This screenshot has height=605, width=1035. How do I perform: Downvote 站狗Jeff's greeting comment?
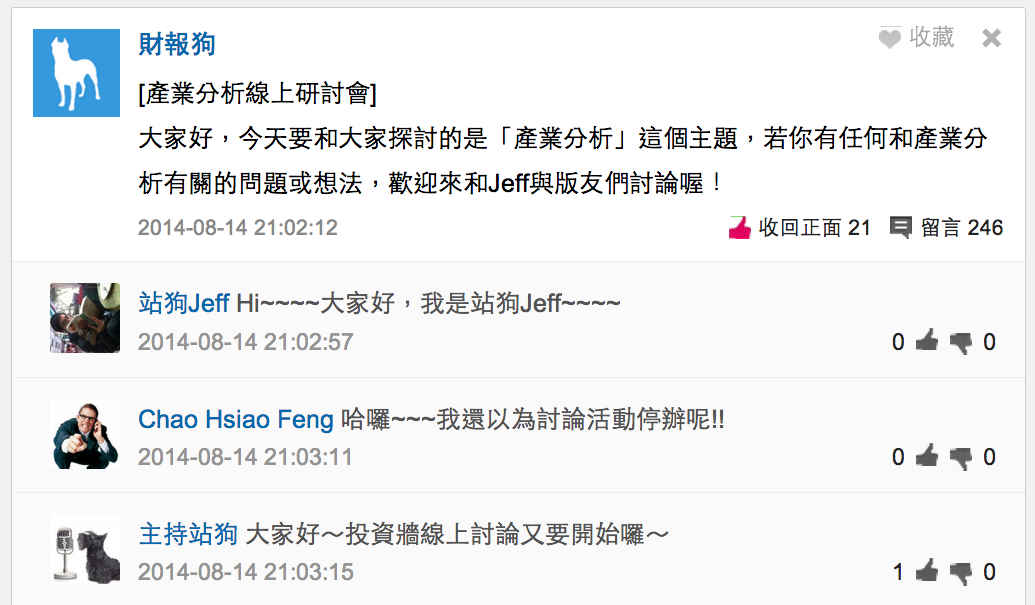point(960,342)
